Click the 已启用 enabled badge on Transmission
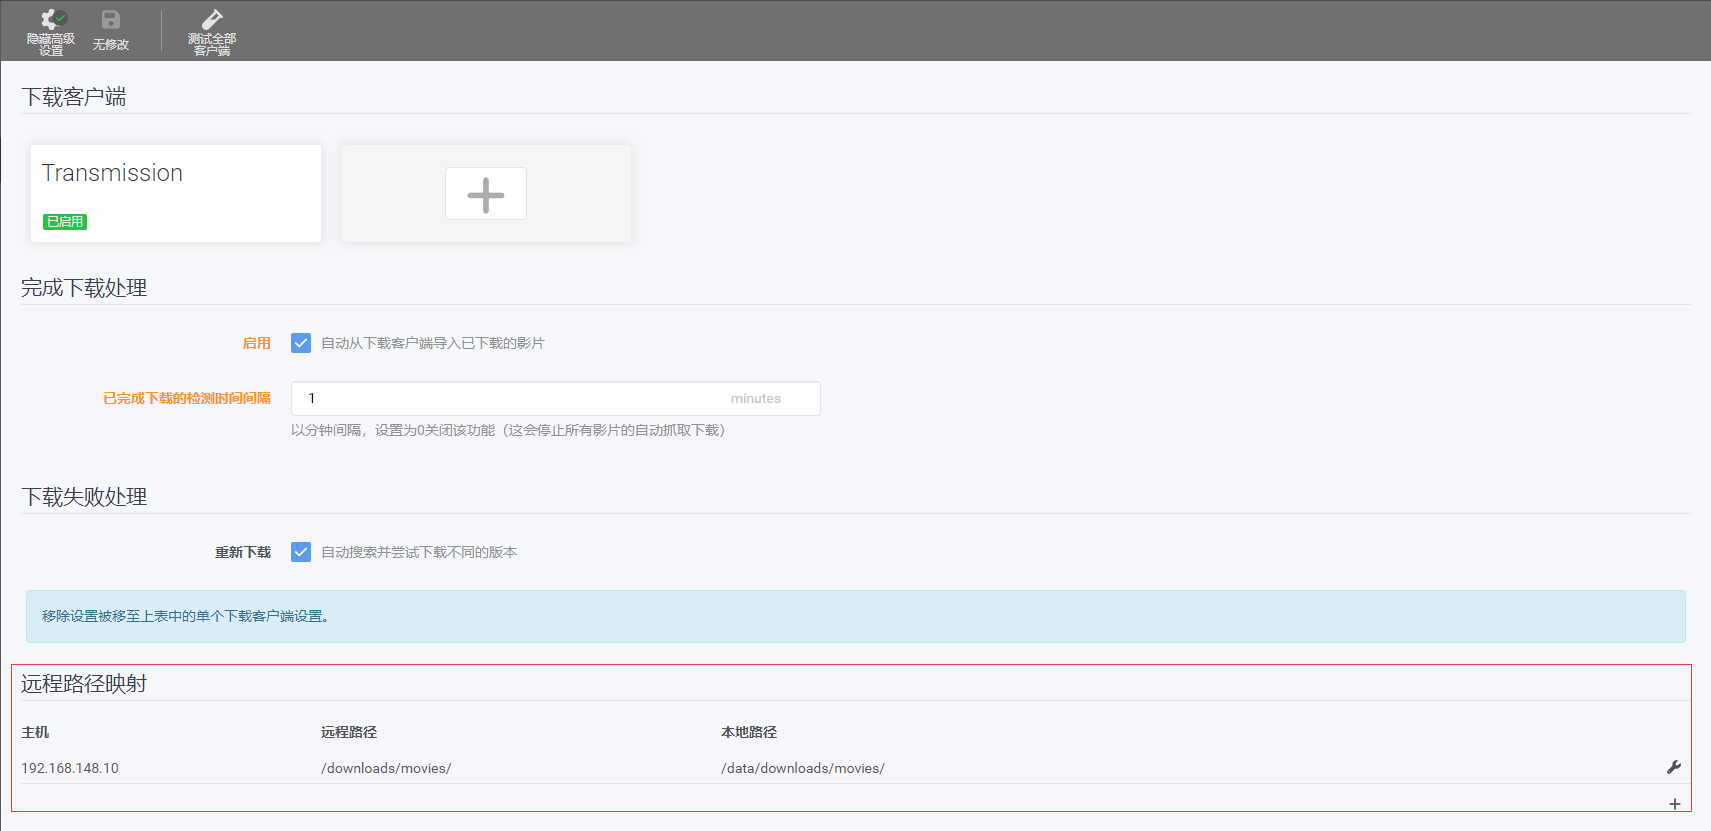Screen dimensions: 1711x831 tap(65, 222)
